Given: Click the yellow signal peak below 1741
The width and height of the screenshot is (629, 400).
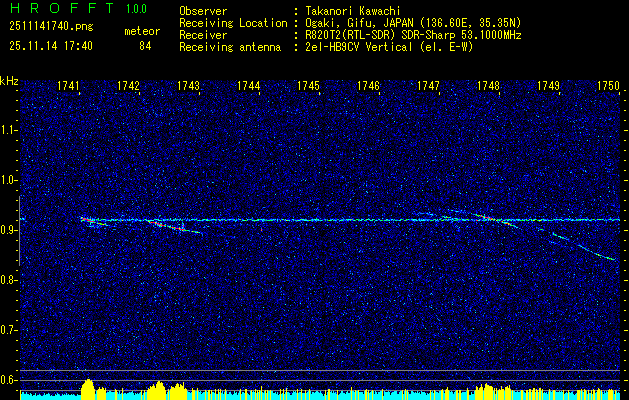Looking at the screenshot, I should [88, 389].
